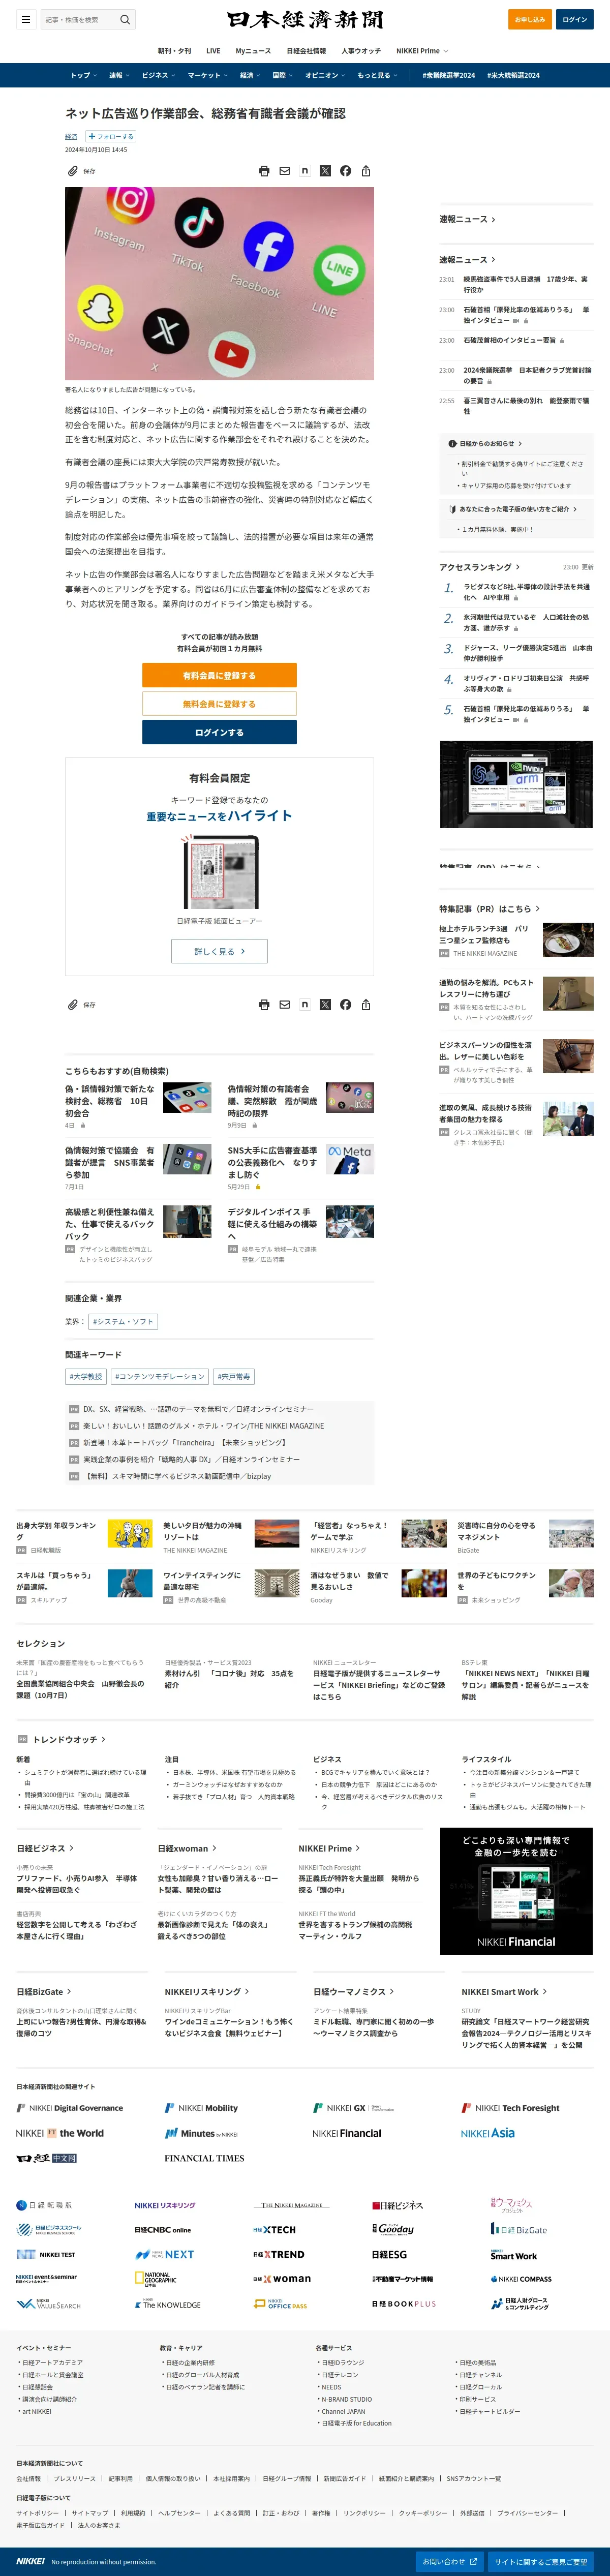Expand the マーケット navigation dropdown
Image resolution: width=610 pixels, height=2576 pixels.
[x=207, y=75]
